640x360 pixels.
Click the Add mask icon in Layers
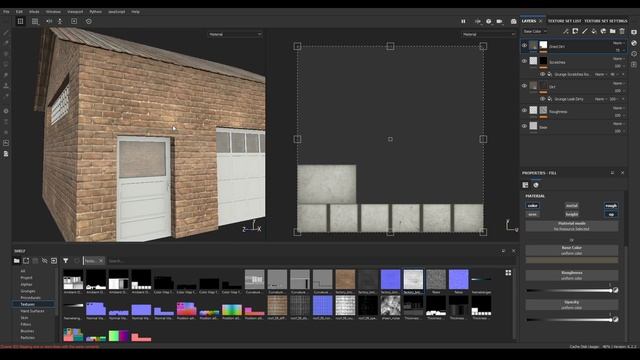click(575, 31)
